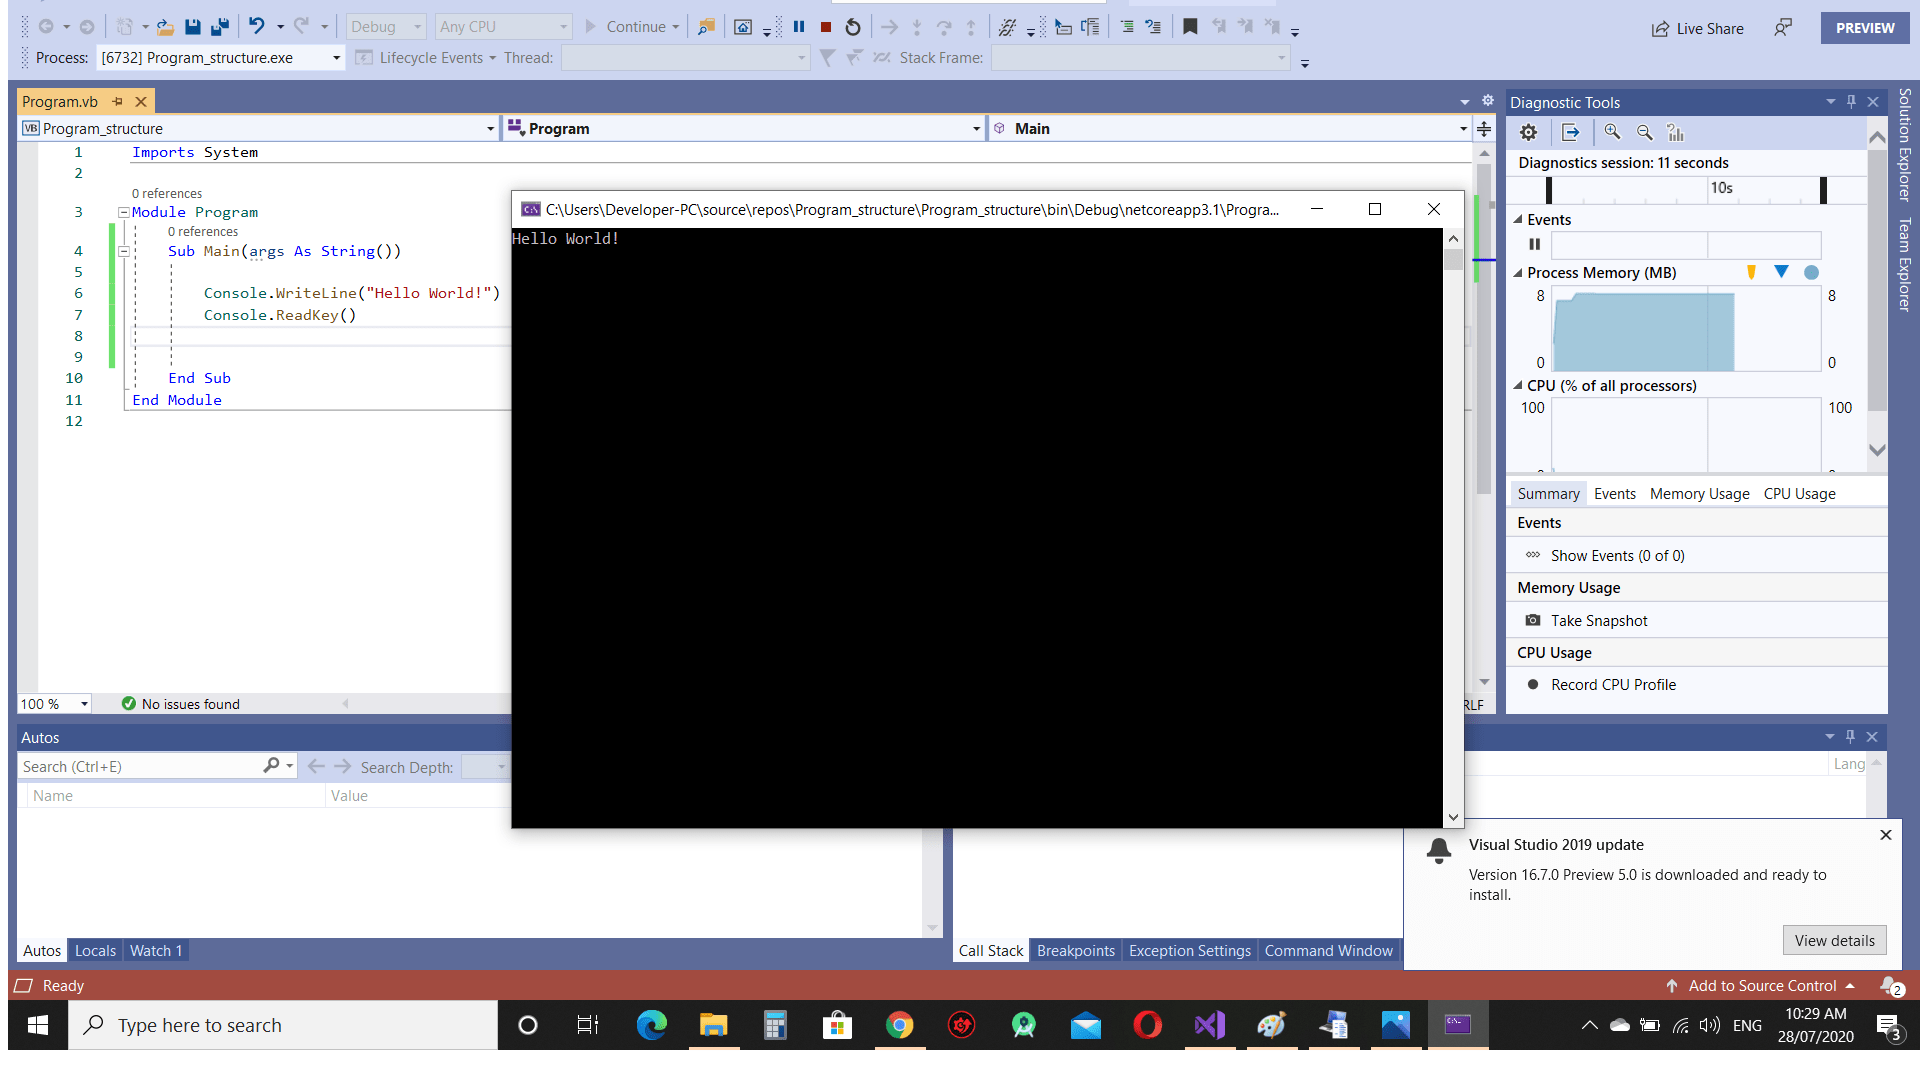Open Diagnostic Tools settings gear

coord(1528,132)
